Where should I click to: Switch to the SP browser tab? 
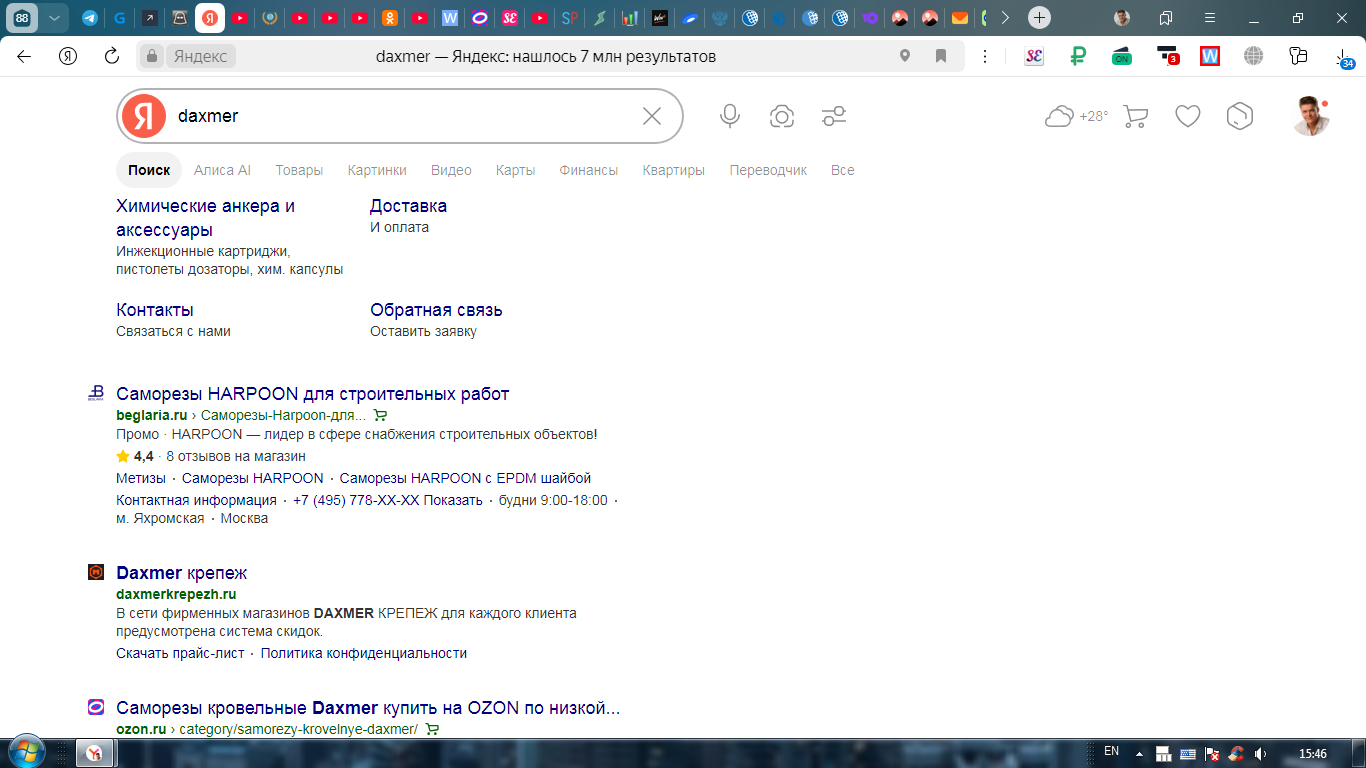[x=570, y=18]
